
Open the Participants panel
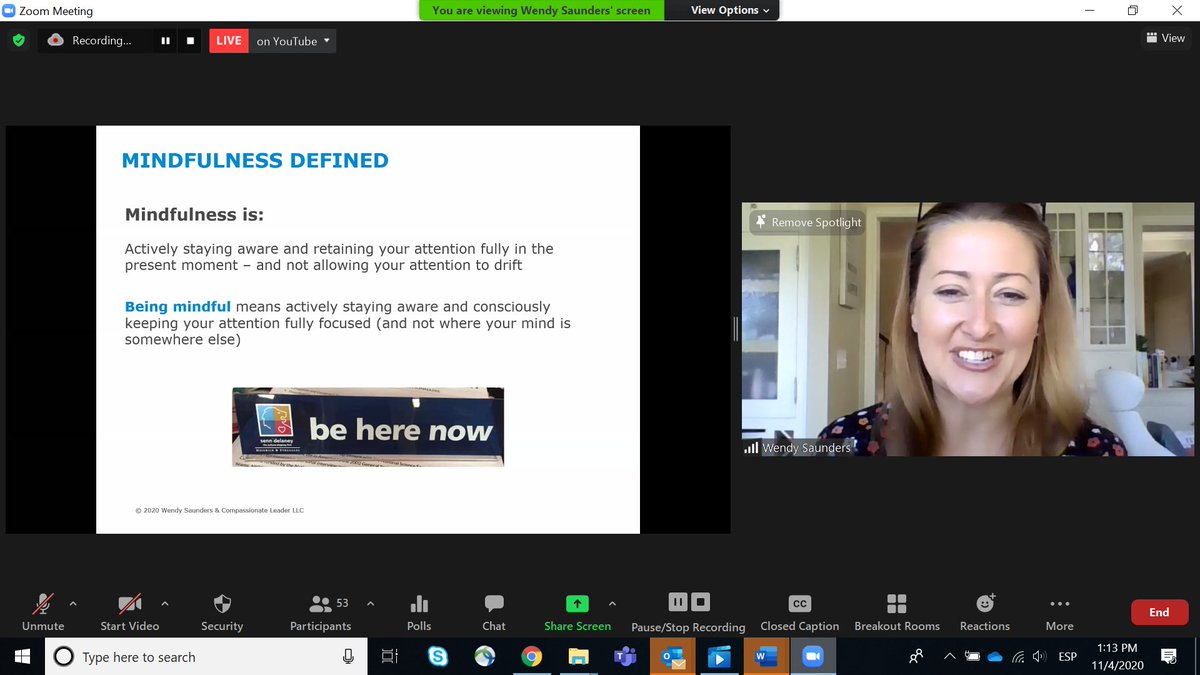[x=320, y=612]
